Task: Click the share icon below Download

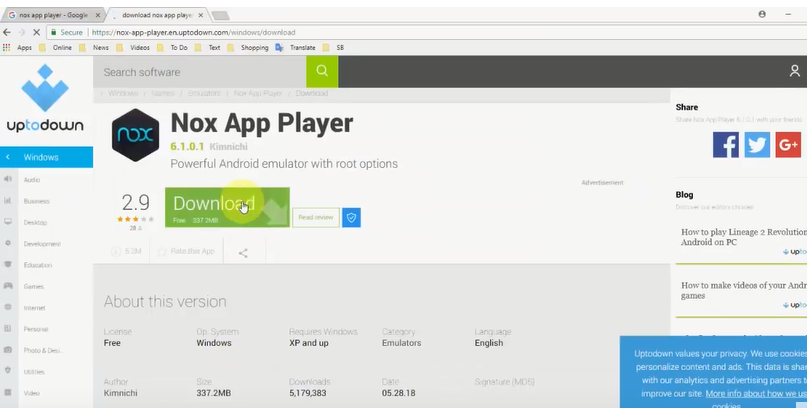Action: click(243, 253)
